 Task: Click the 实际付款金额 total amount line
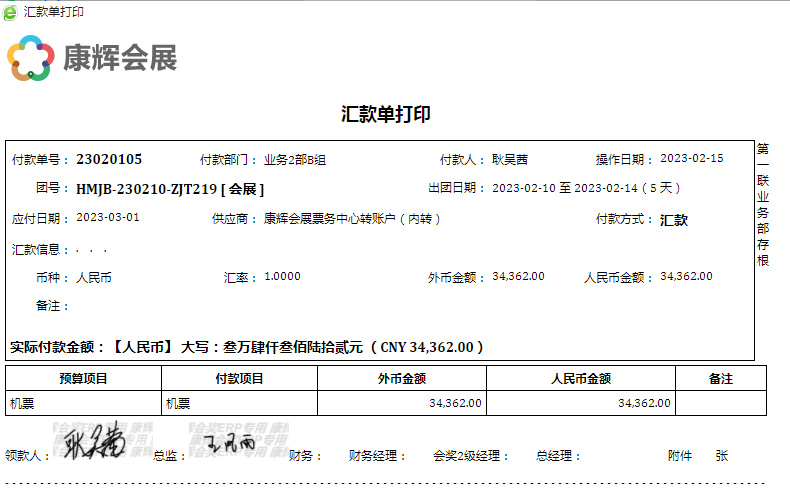247,347
